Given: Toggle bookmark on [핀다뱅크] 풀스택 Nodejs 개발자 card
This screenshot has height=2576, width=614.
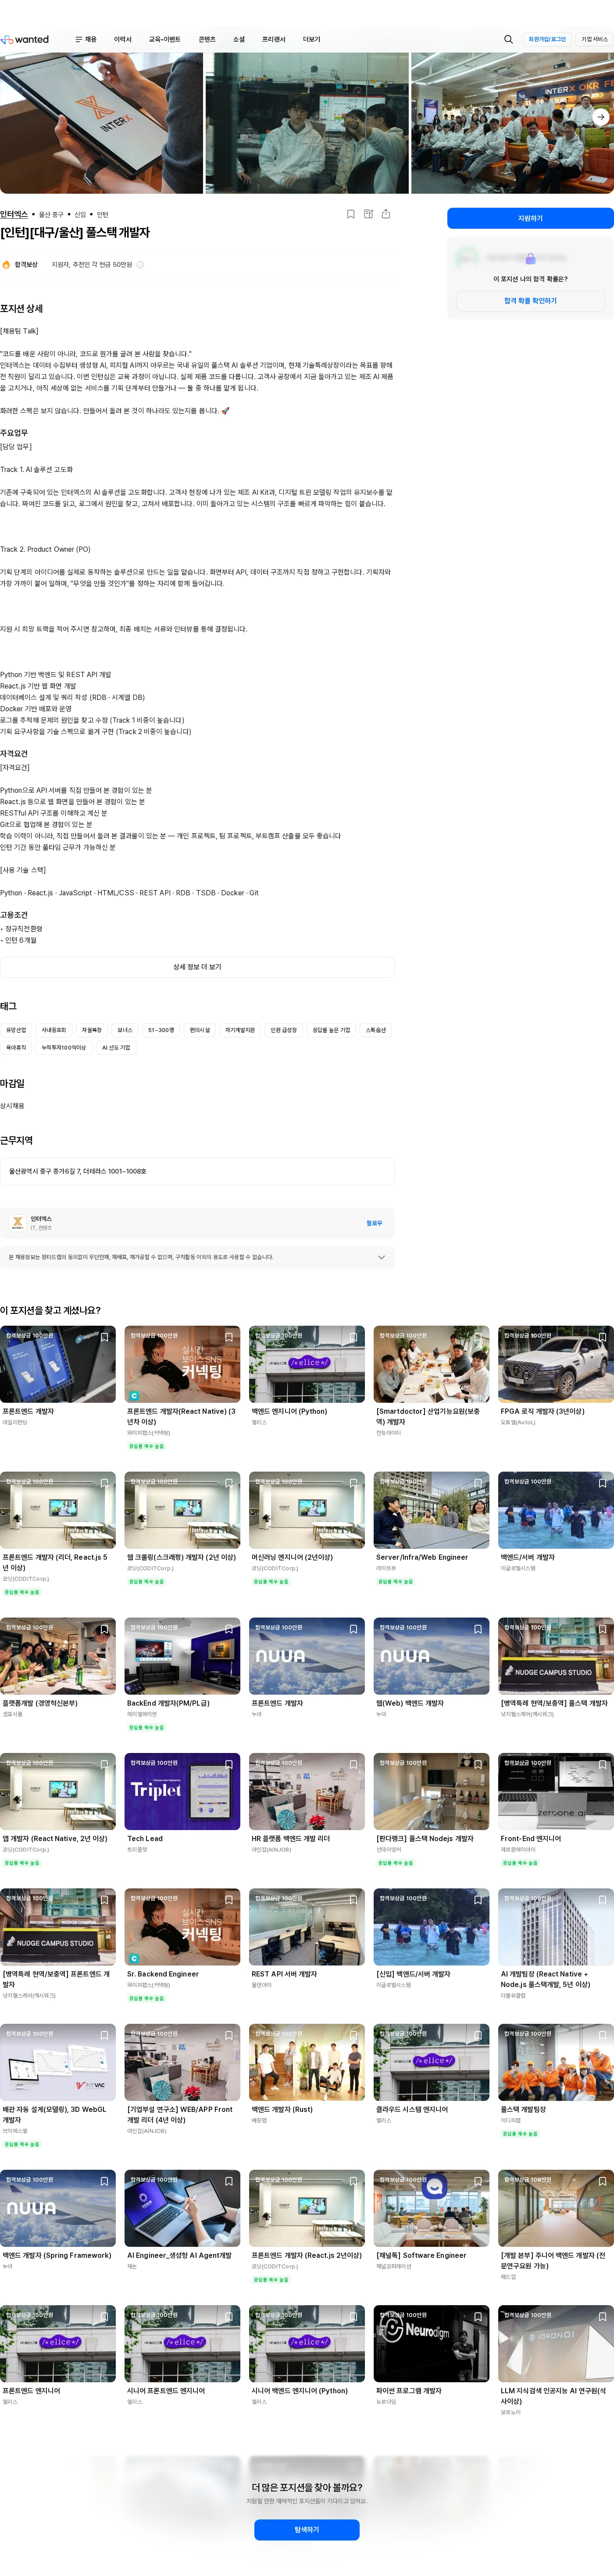Looking at the screenshot, I should point(478,1765).
